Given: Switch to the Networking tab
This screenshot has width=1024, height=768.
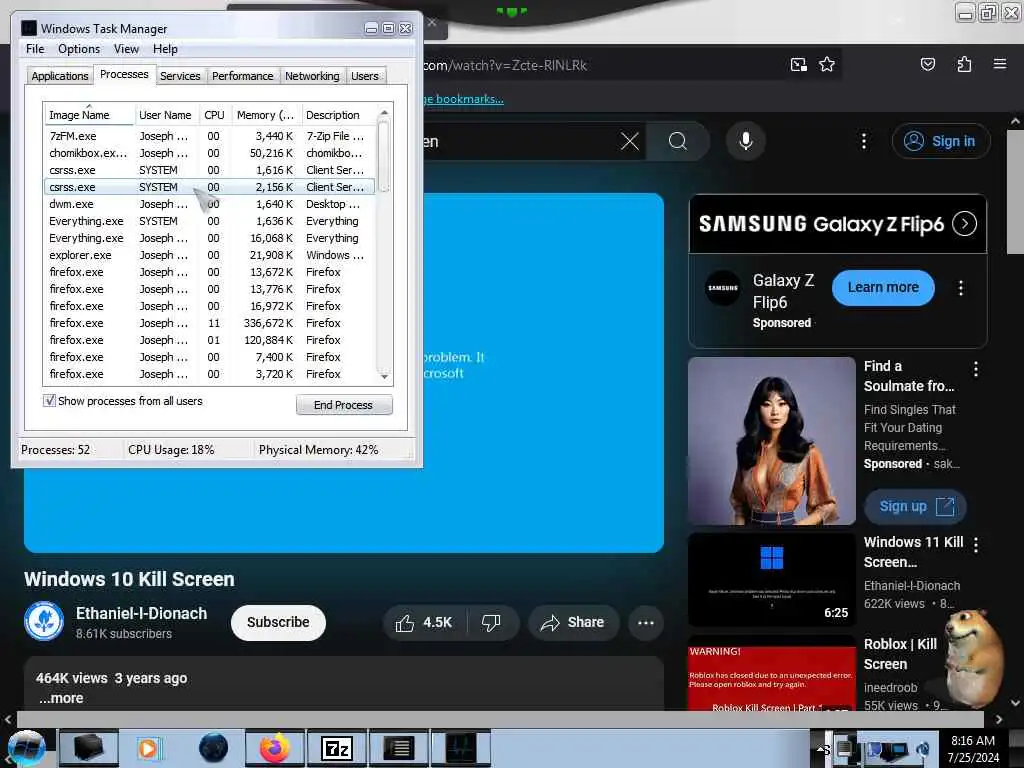Looking at the screenshot, I should click(x=312, y=76).
